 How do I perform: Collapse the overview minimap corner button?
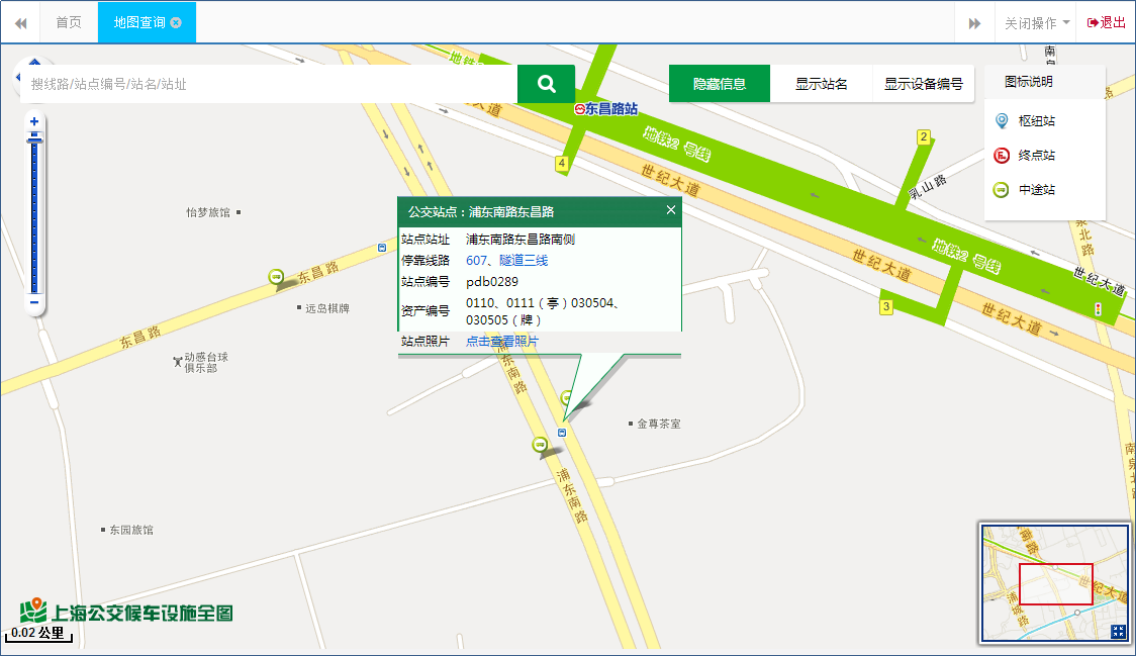point(1118,632)
